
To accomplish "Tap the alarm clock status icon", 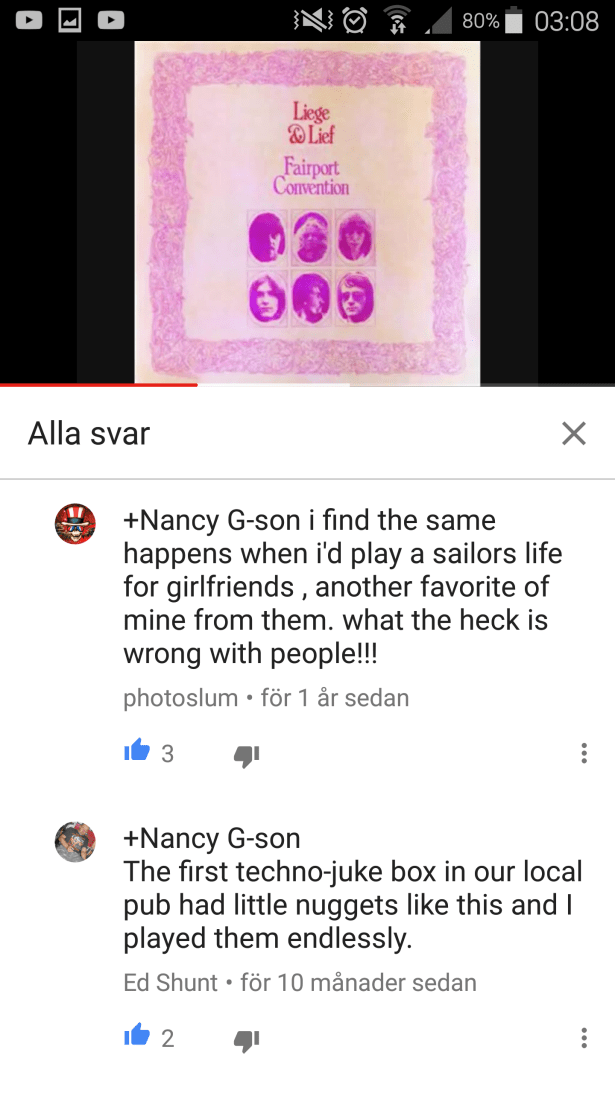I will 356,21.
